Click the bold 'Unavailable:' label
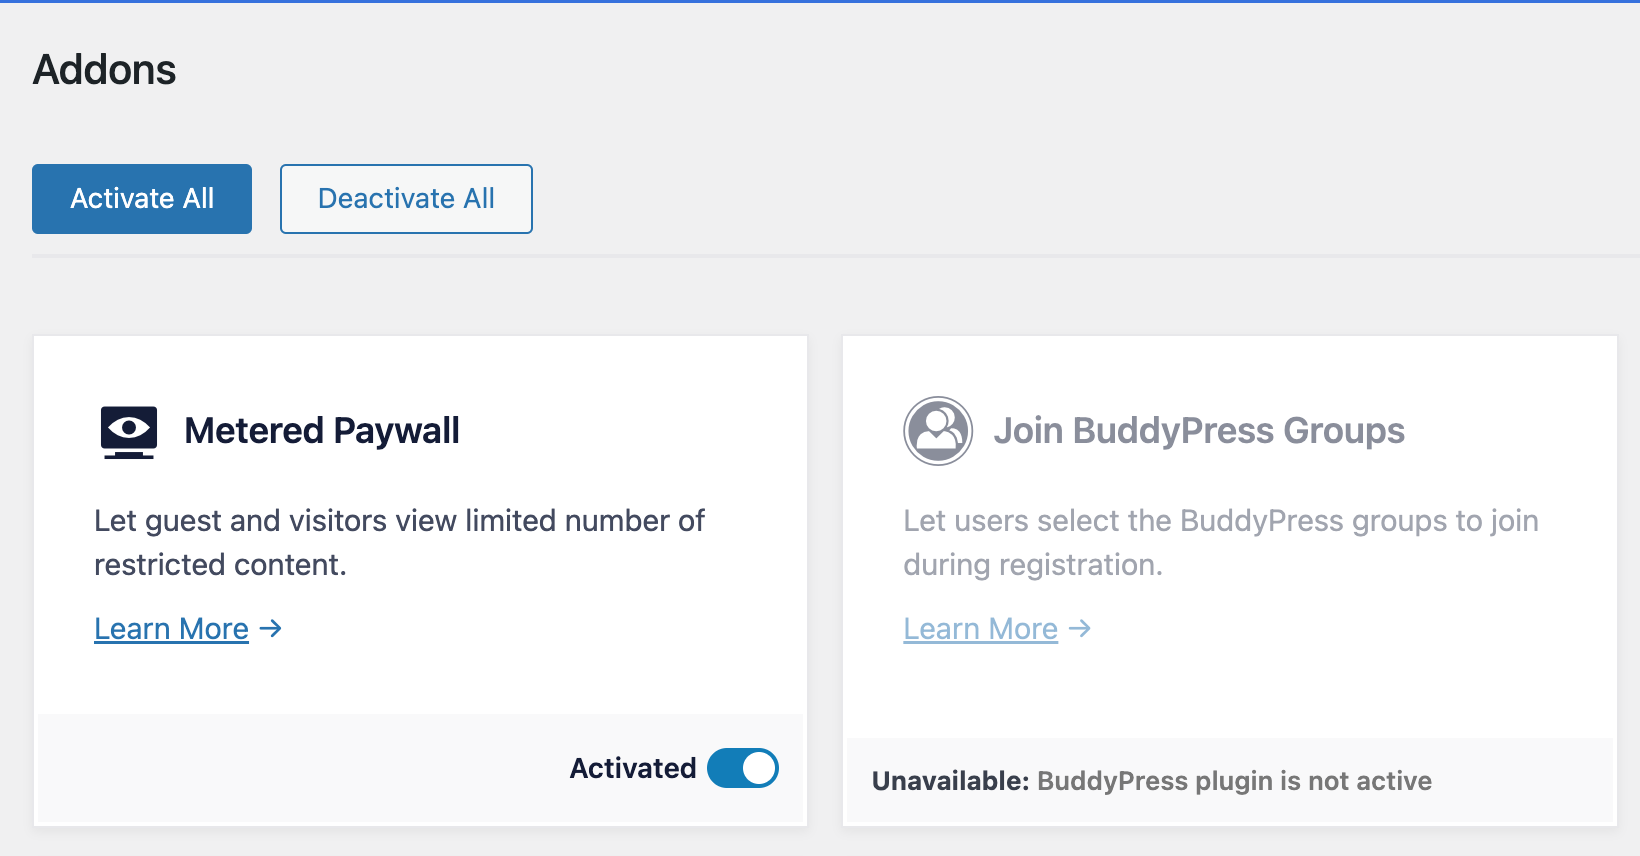 tap(950, 781)
